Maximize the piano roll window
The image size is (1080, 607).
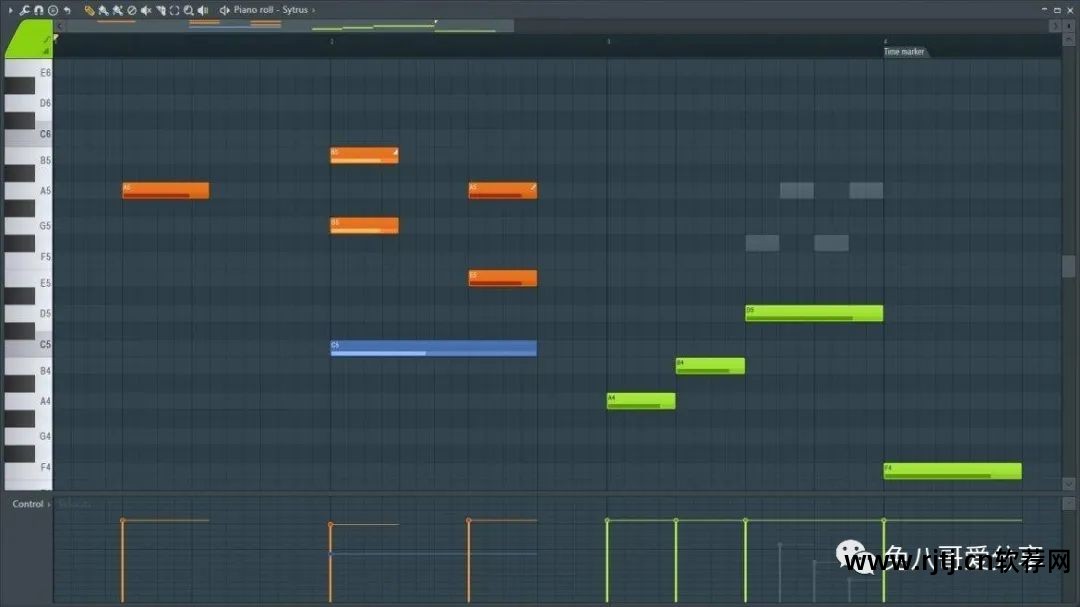[x=1057, y=10]
